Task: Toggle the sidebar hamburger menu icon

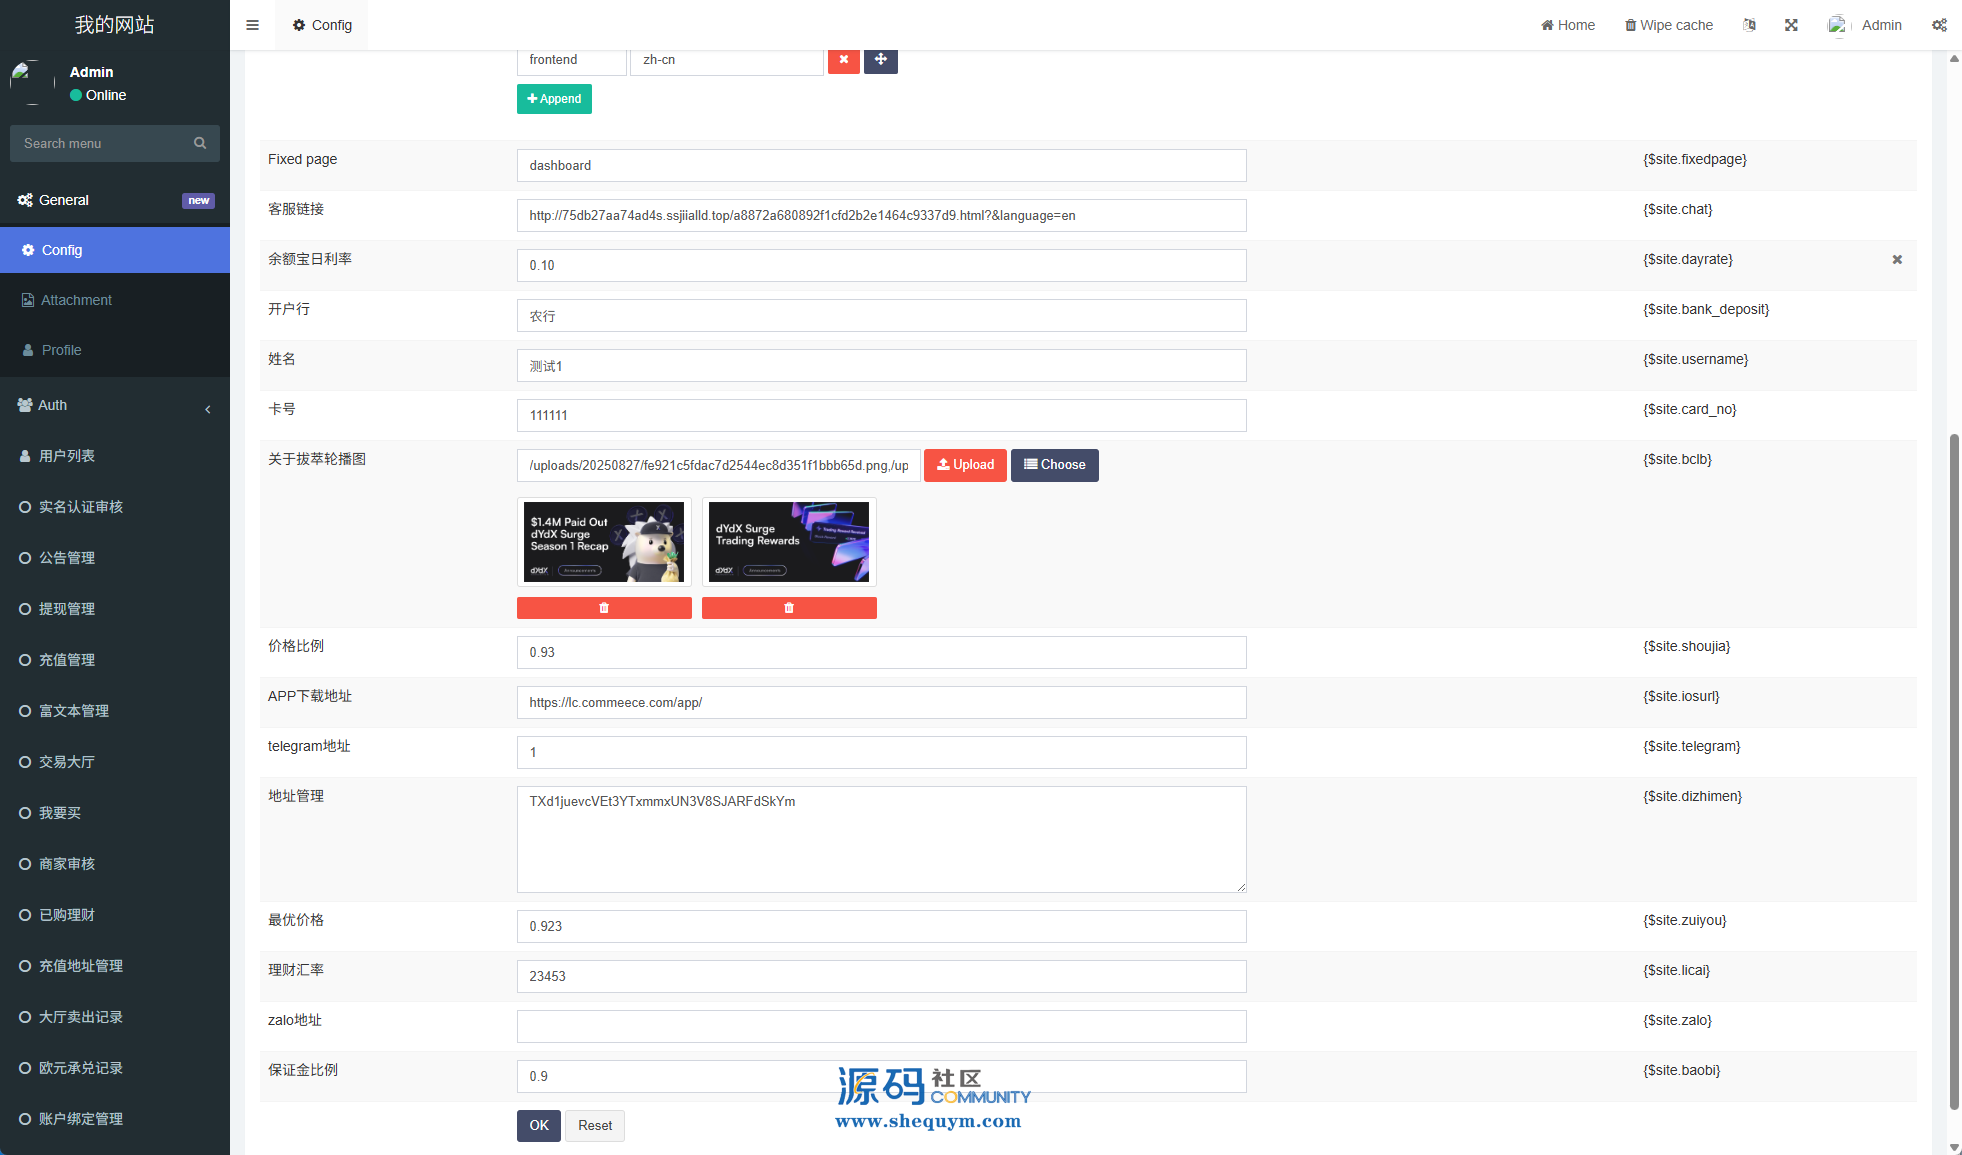Action: (252, 25)
